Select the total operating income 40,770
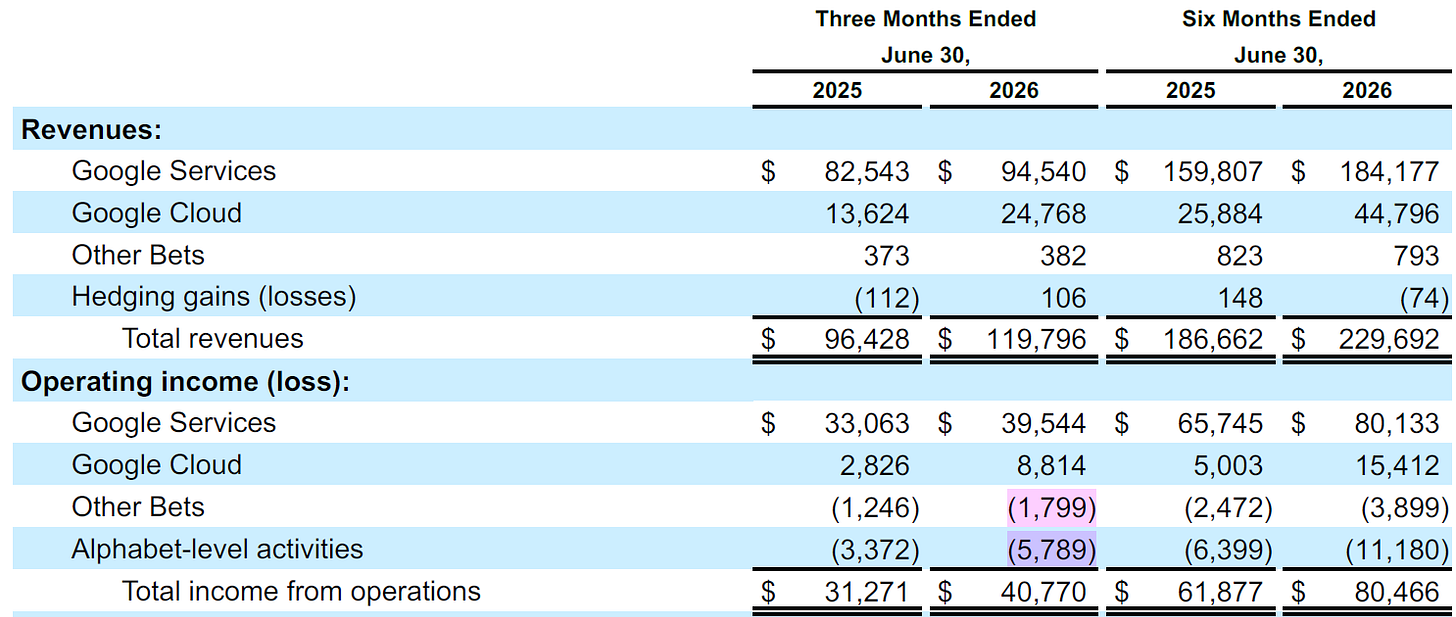This screenshot has width=1456, height=617. click(1044, 592)
